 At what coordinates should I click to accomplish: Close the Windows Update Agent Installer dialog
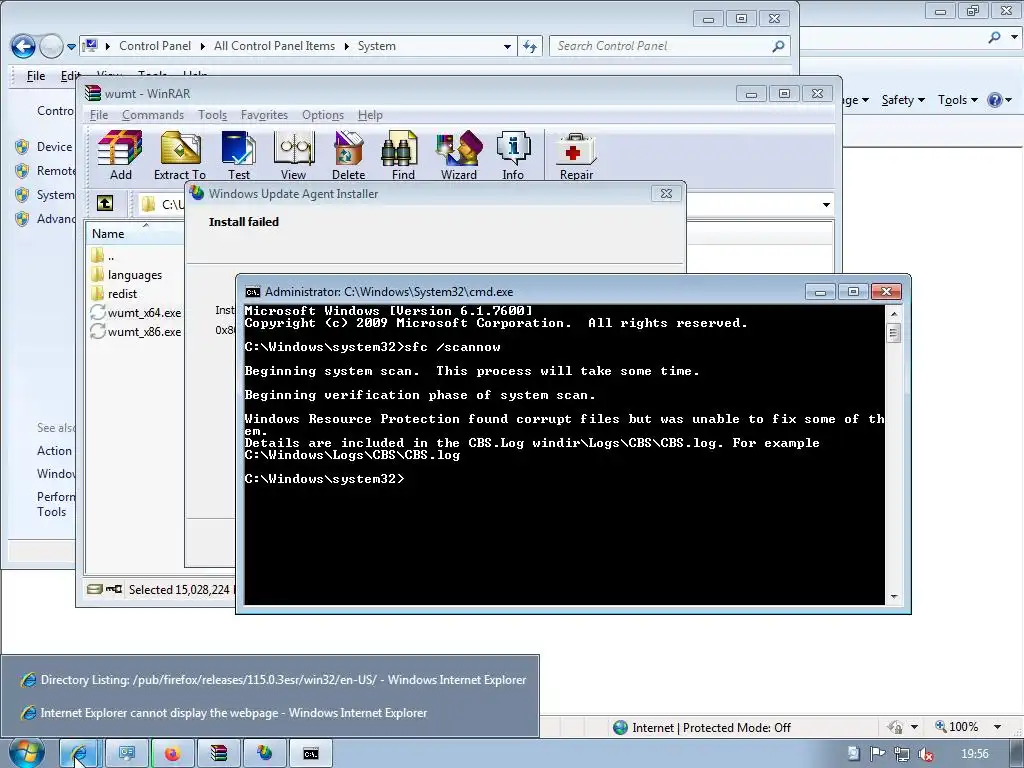[x=666, y=193]
